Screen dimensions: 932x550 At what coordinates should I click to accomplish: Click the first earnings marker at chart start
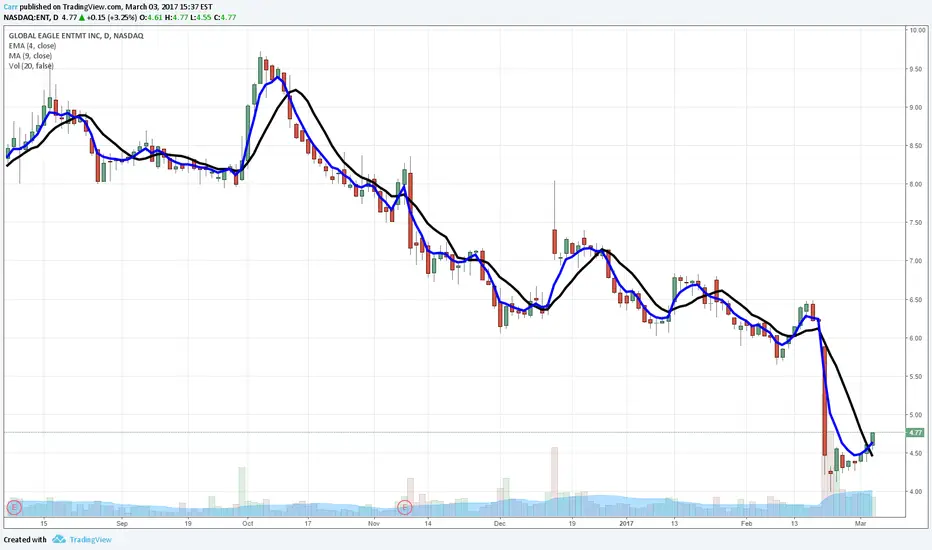coord(13,507)
